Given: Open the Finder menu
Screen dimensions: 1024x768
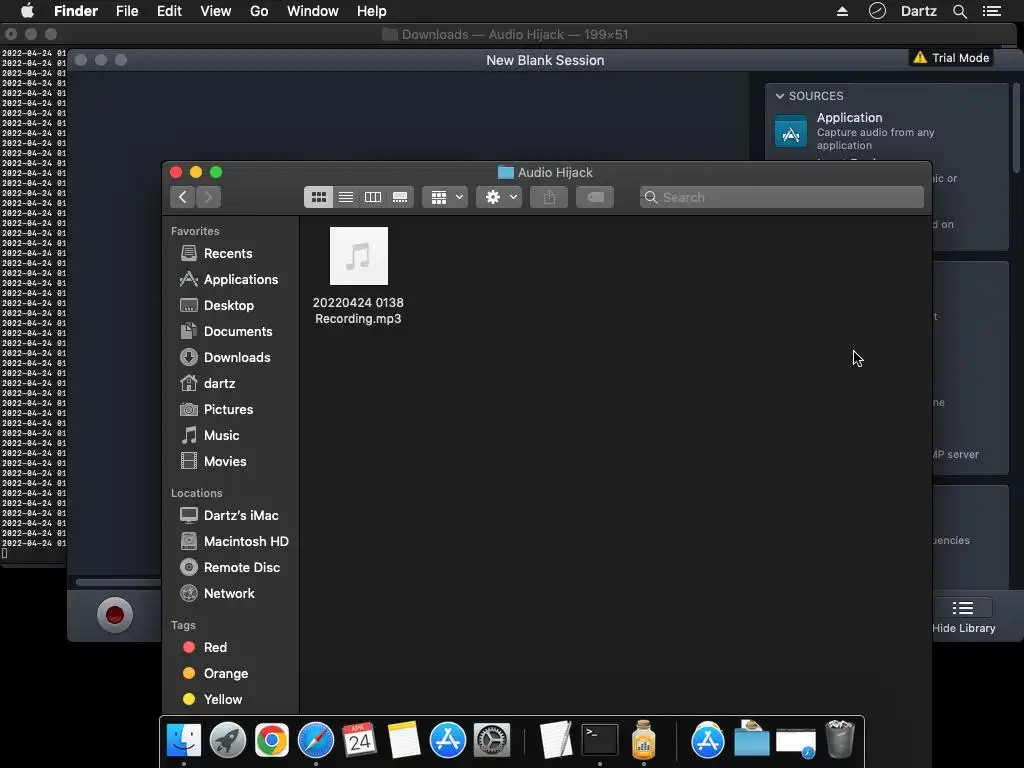Looking at the screenshot, I should click(x=76, y=11).
